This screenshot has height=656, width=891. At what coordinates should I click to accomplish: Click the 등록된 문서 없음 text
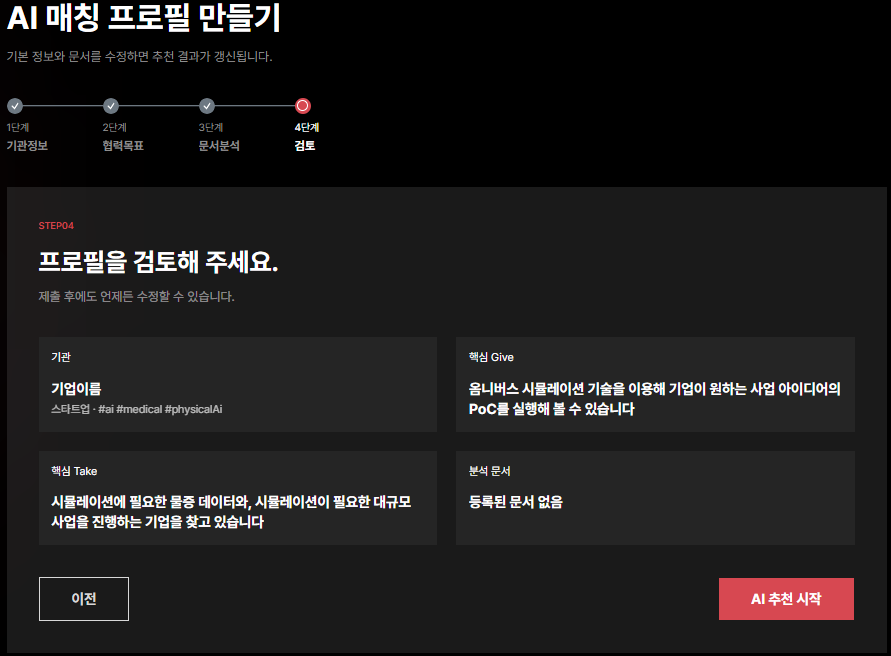pyautogui.click(x=515, y=502)
